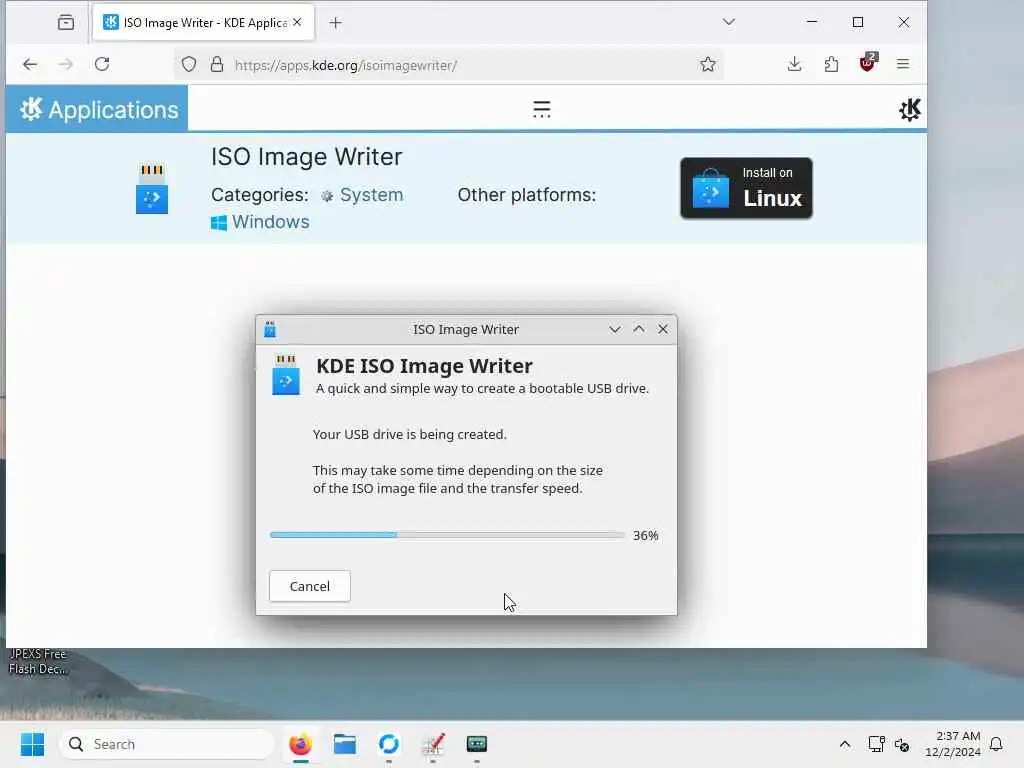Click the uBlock Origin extension icon
The height and width of the screenshot is (768, 1024).
pos(868,63)
